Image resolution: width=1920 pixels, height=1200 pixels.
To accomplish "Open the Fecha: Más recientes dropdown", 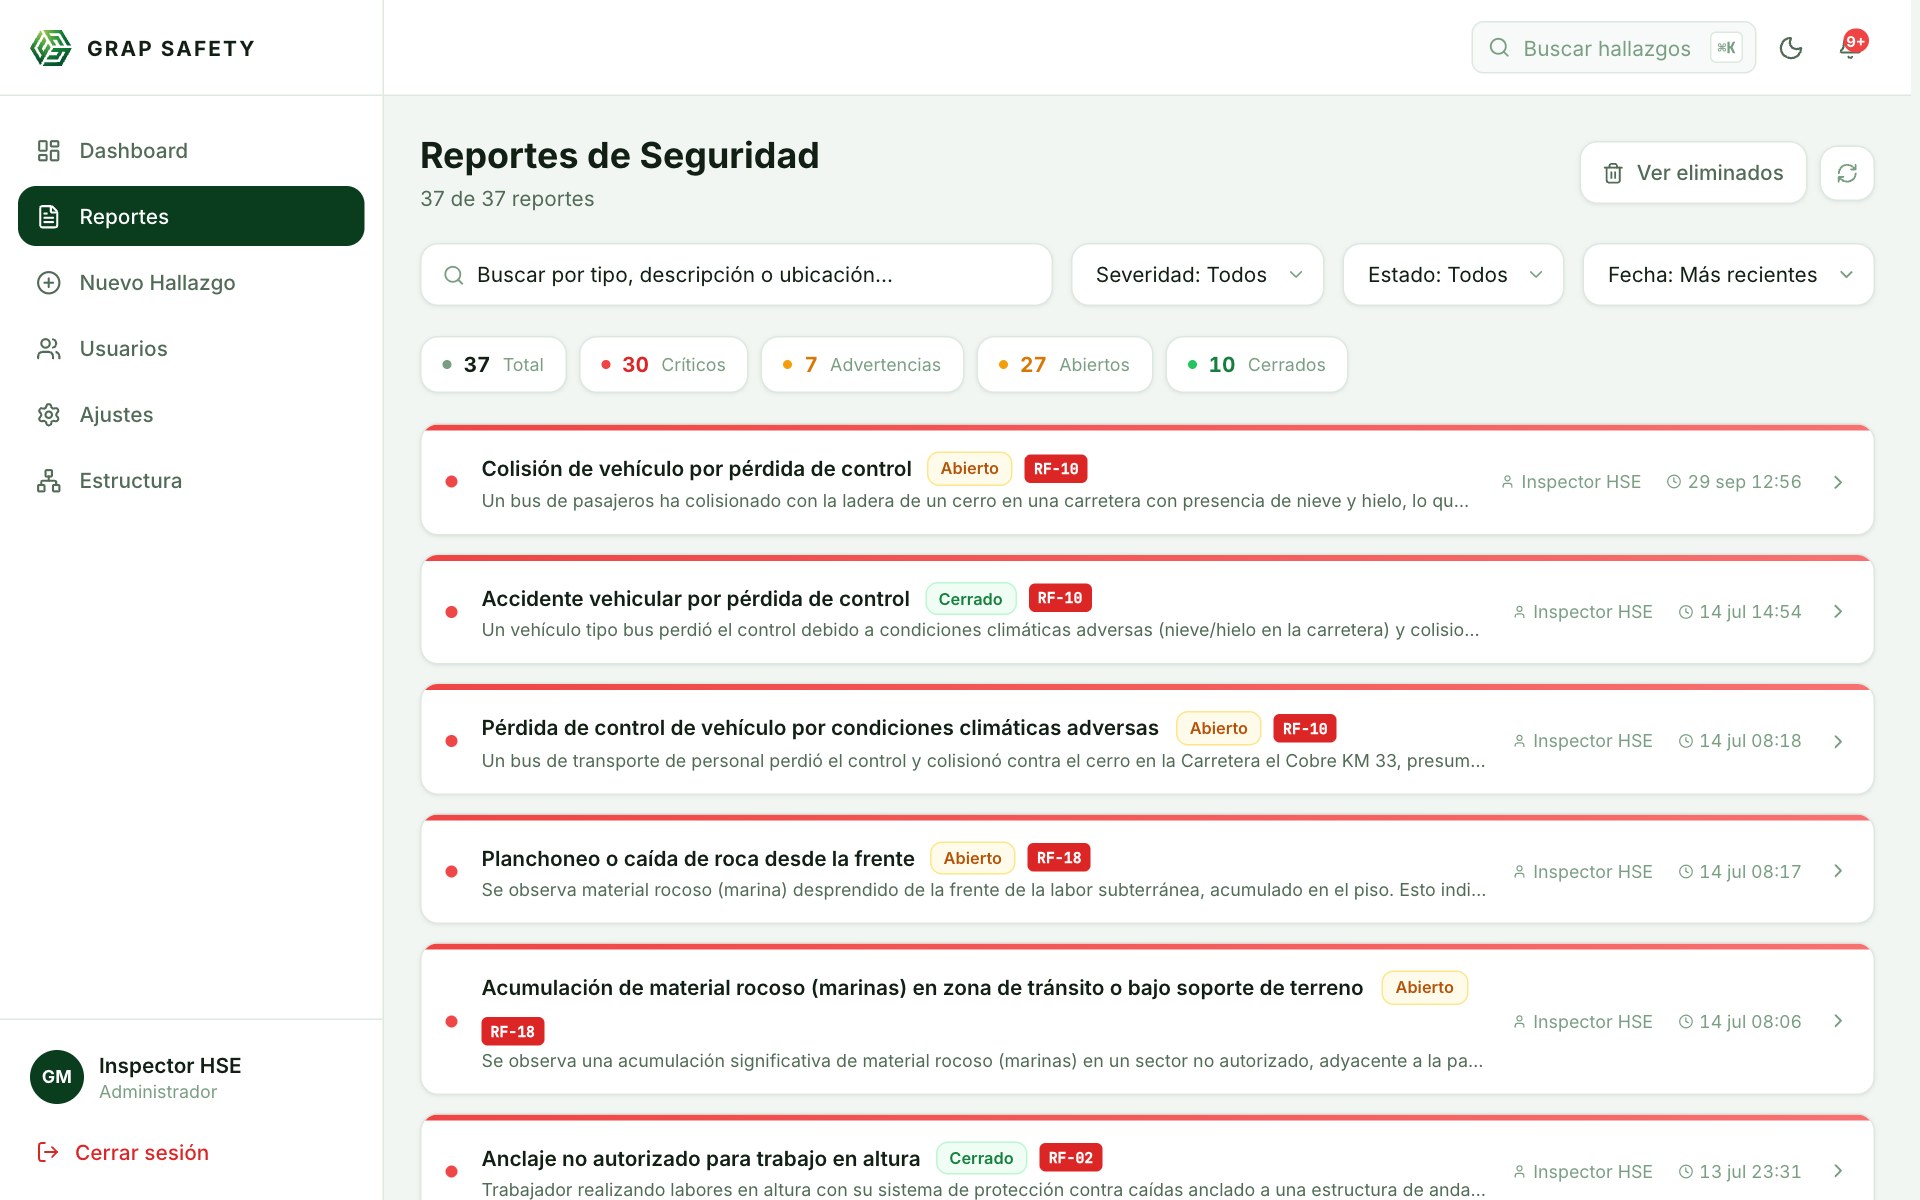I will [1728, 275].
